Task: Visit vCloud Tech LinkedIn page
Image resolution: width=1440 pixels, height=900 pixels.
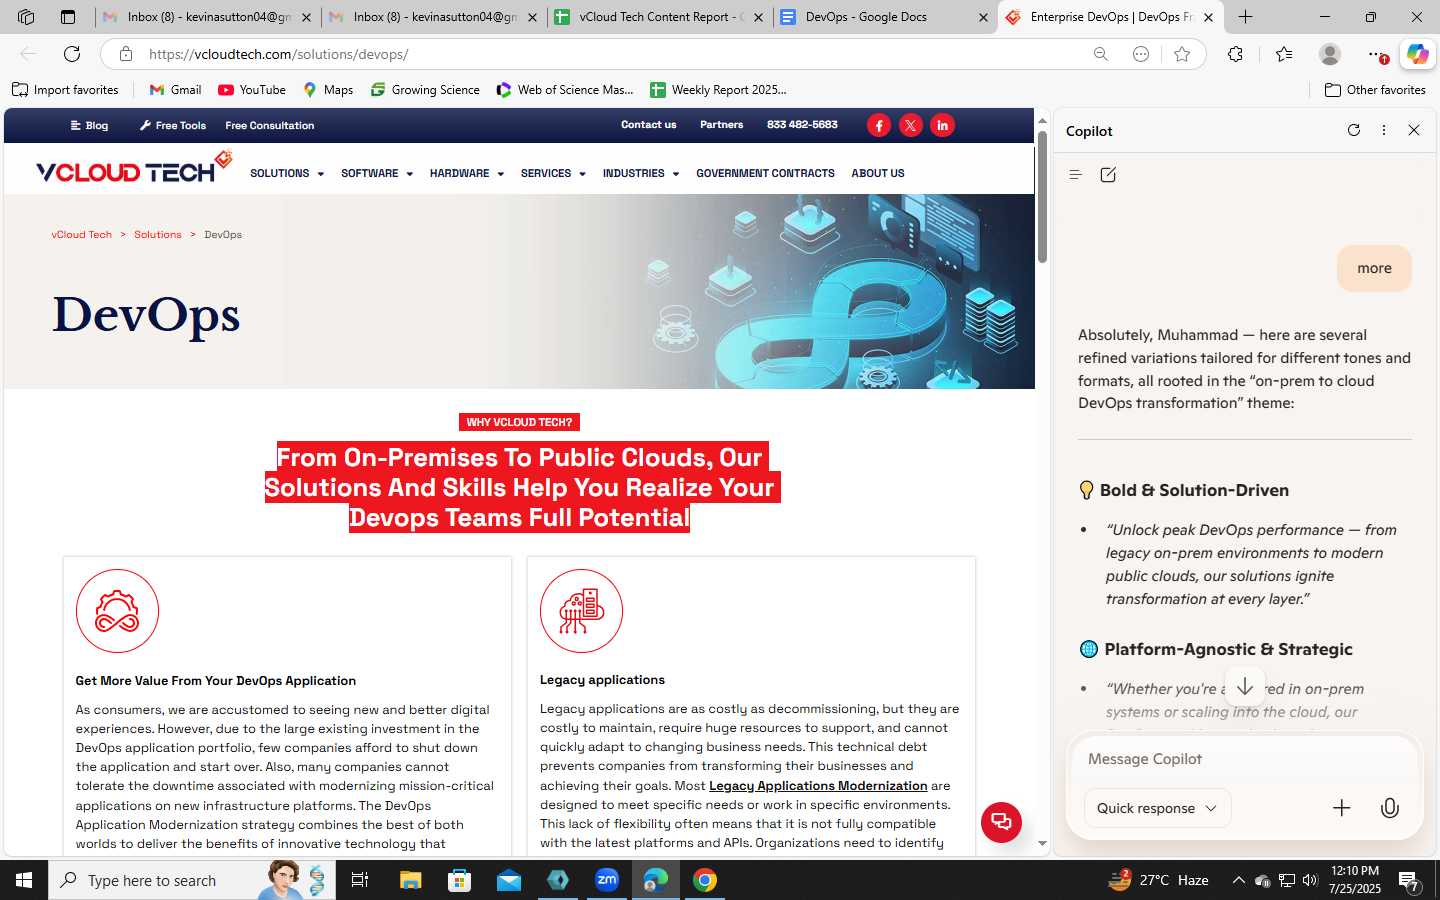Action: click(x=942, y=125)
